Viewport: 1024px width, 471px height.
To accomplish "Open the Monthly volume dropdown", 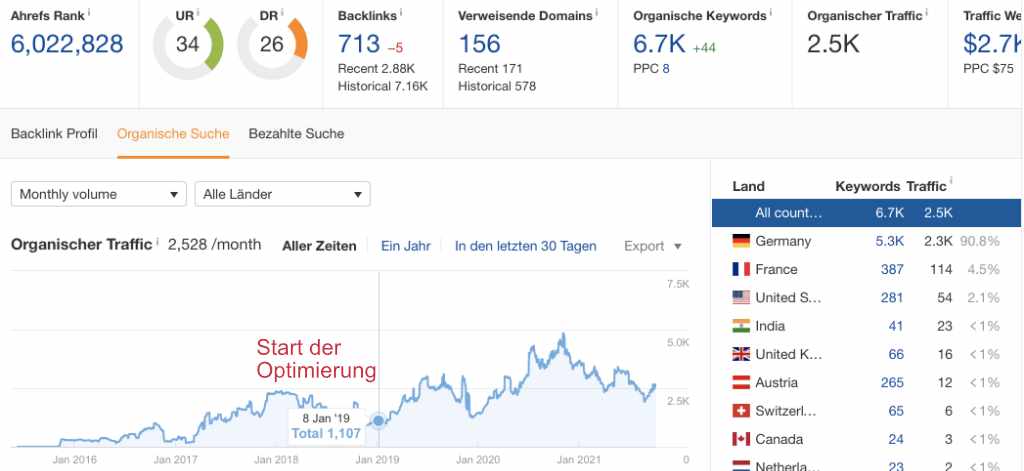I will [x=99, y=194].
